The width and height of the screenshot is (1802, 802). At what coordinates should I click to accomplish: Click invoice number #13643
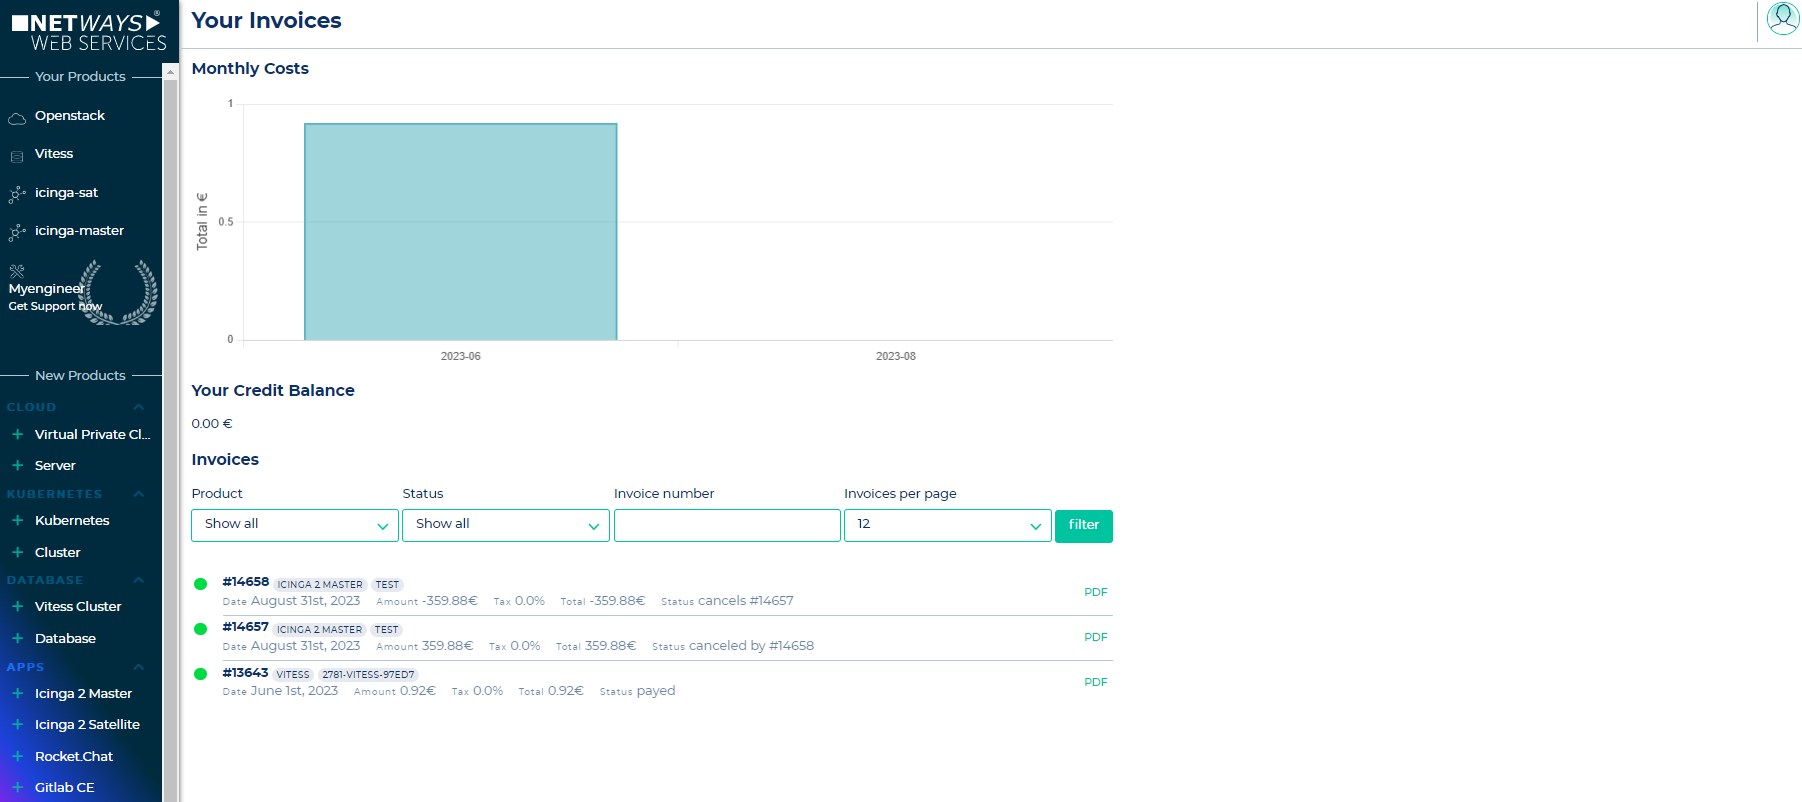coord(245,673)
